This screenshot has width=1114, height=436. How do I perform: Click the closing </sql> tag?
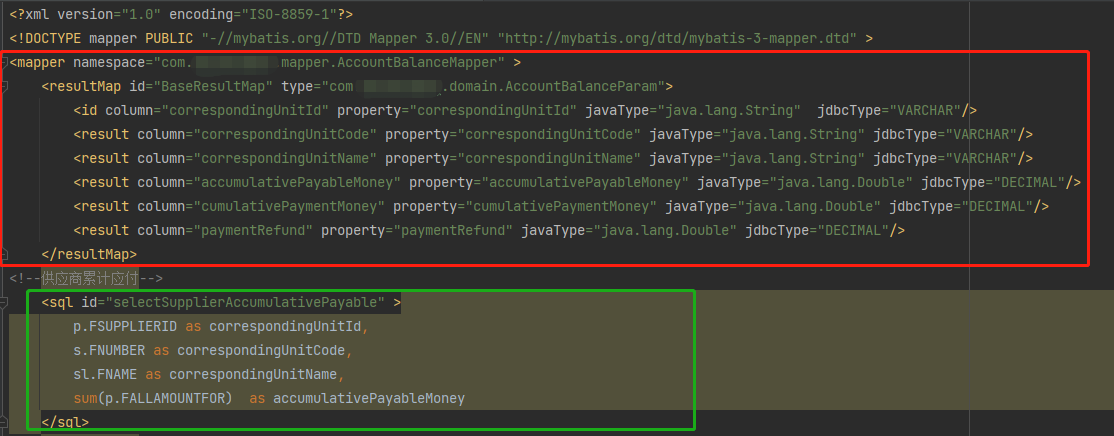65,422
